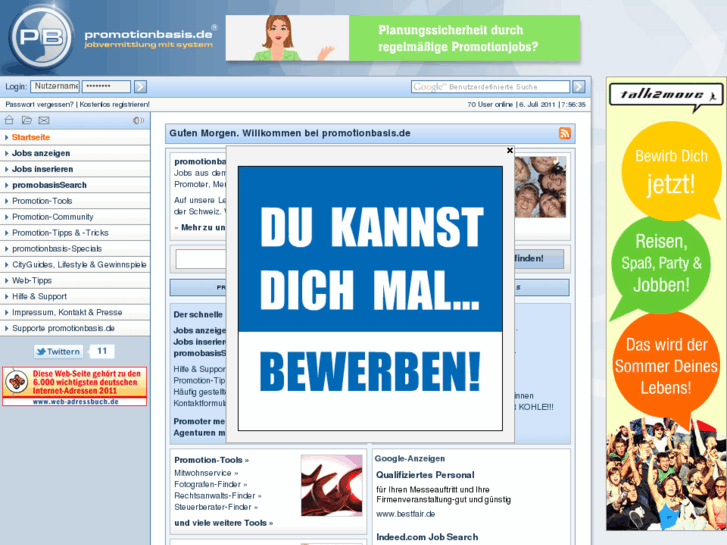Click the Planungssicherheit Promotionjobs top banner
Viewport: 727px width, 545px height.
[403, 38]
